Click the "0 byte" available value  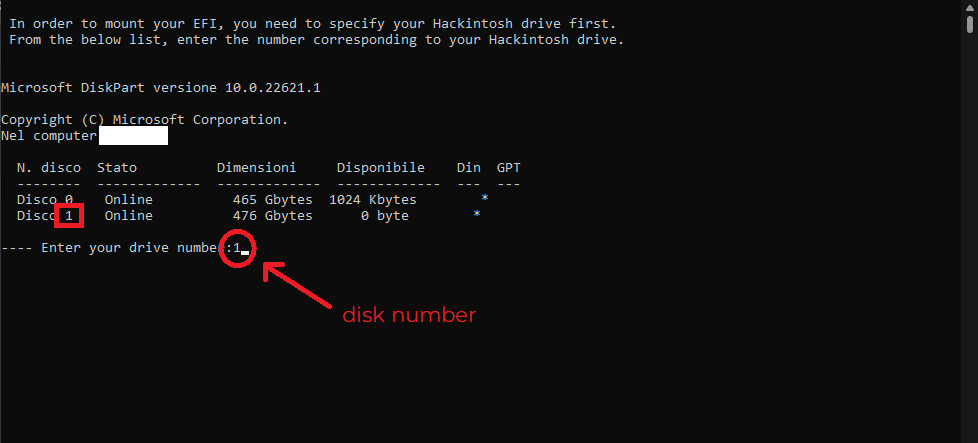pos(384,216)
